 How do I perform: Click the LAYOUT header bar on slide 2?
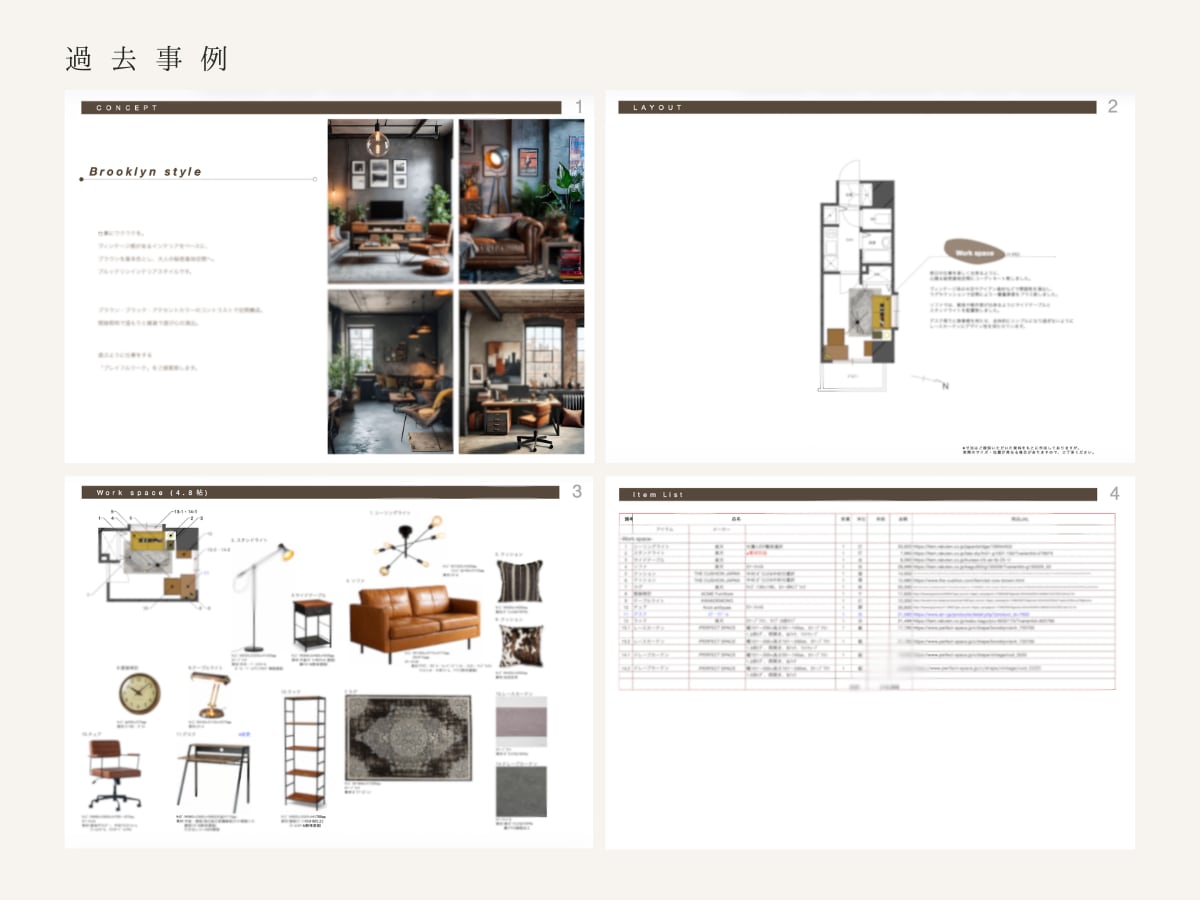[x=859, y=107]
